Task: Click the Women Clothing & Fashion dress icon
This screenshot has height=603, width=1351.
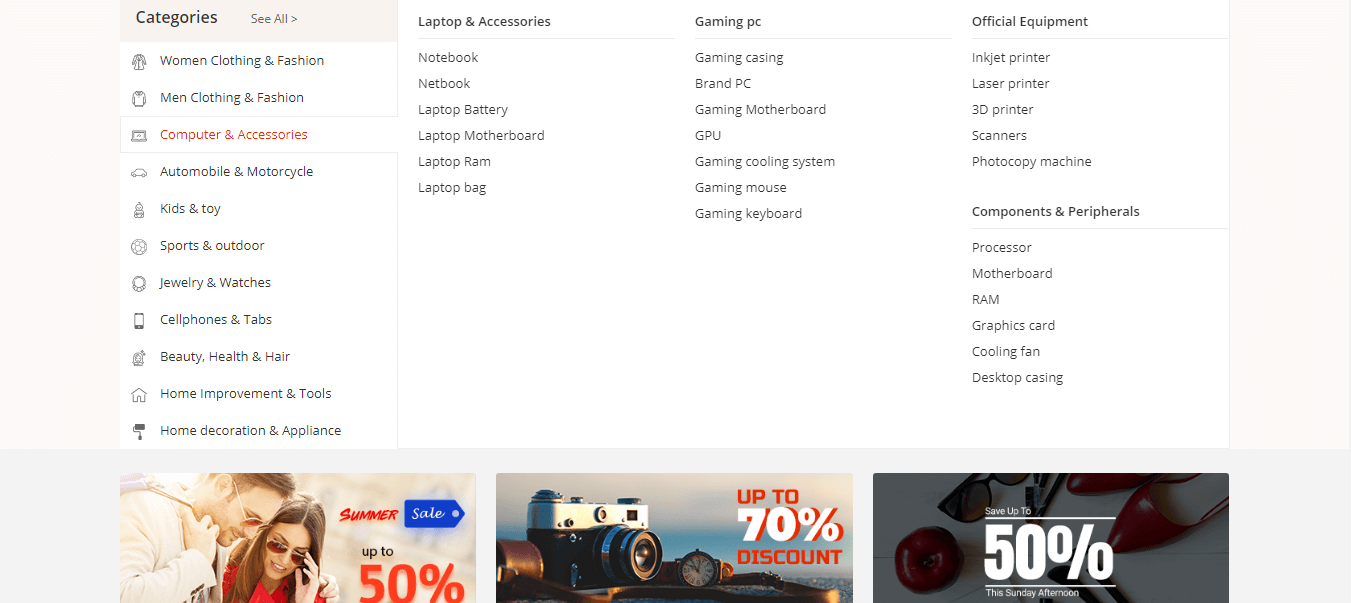Action: click(x=139, y=62)
